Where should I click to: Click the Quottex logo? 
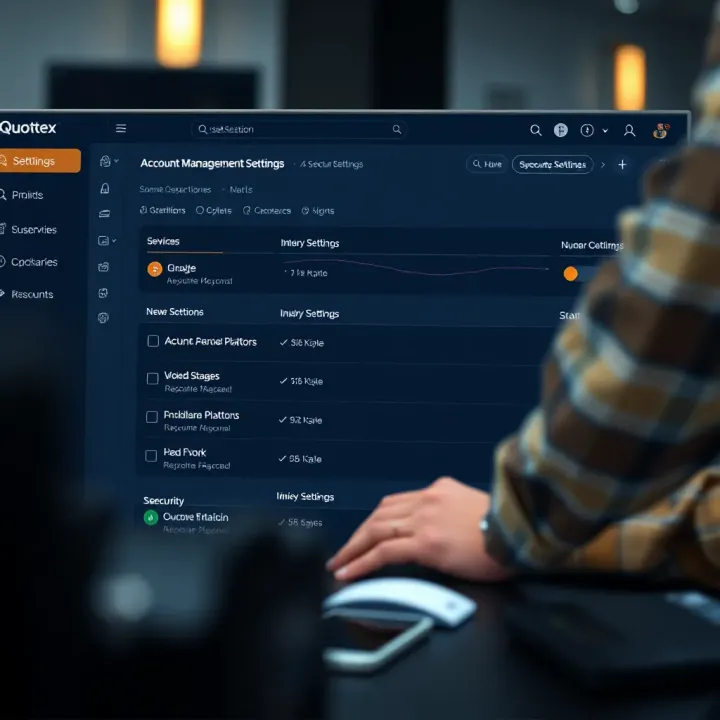click(x=28, y=128)
